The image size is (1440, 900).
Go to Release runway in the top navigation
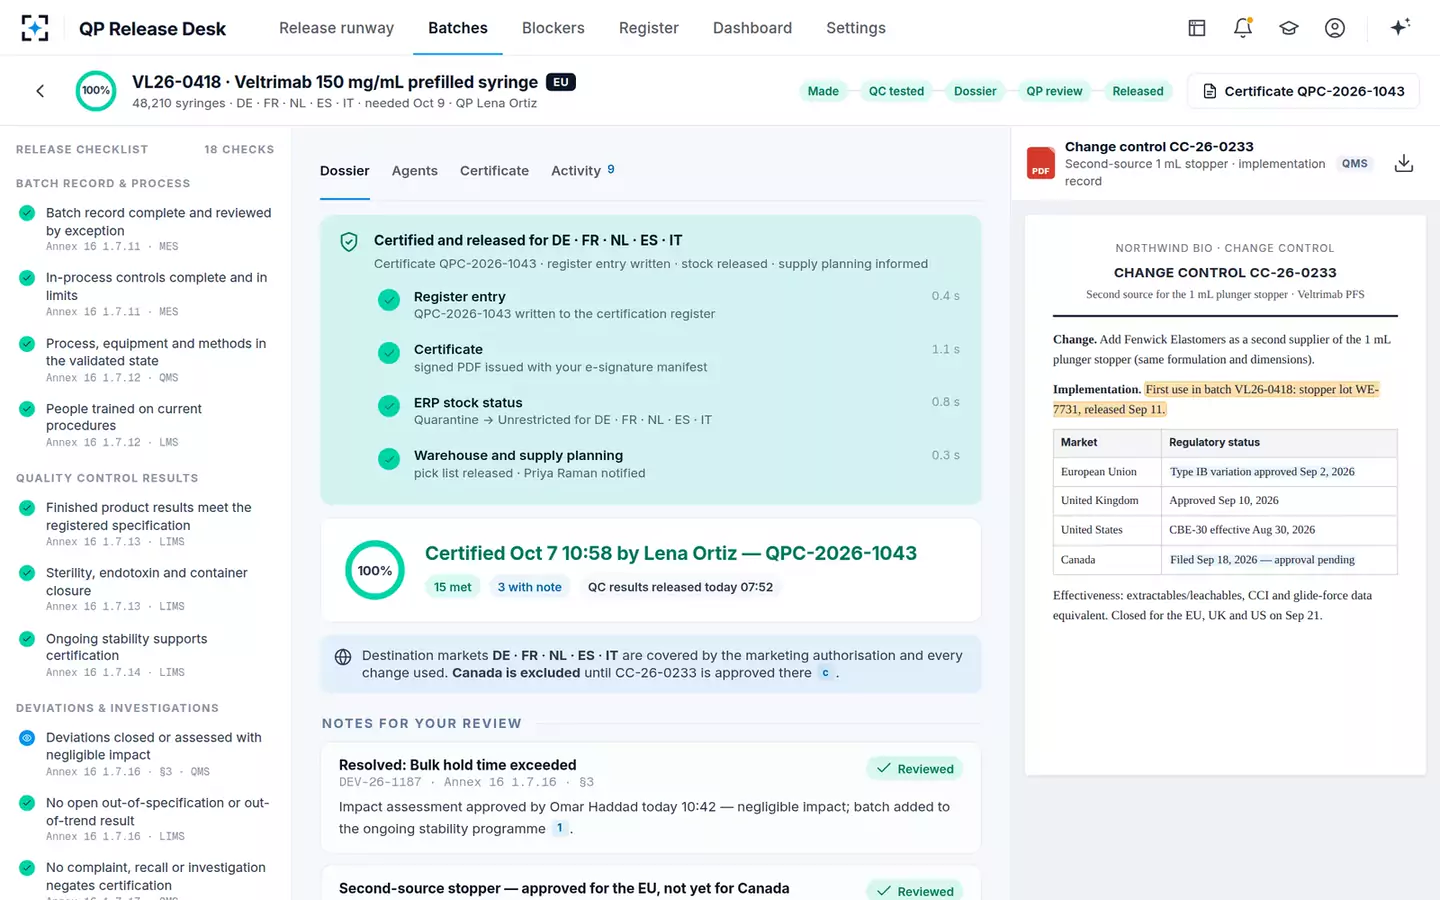[x=336, y=28]
